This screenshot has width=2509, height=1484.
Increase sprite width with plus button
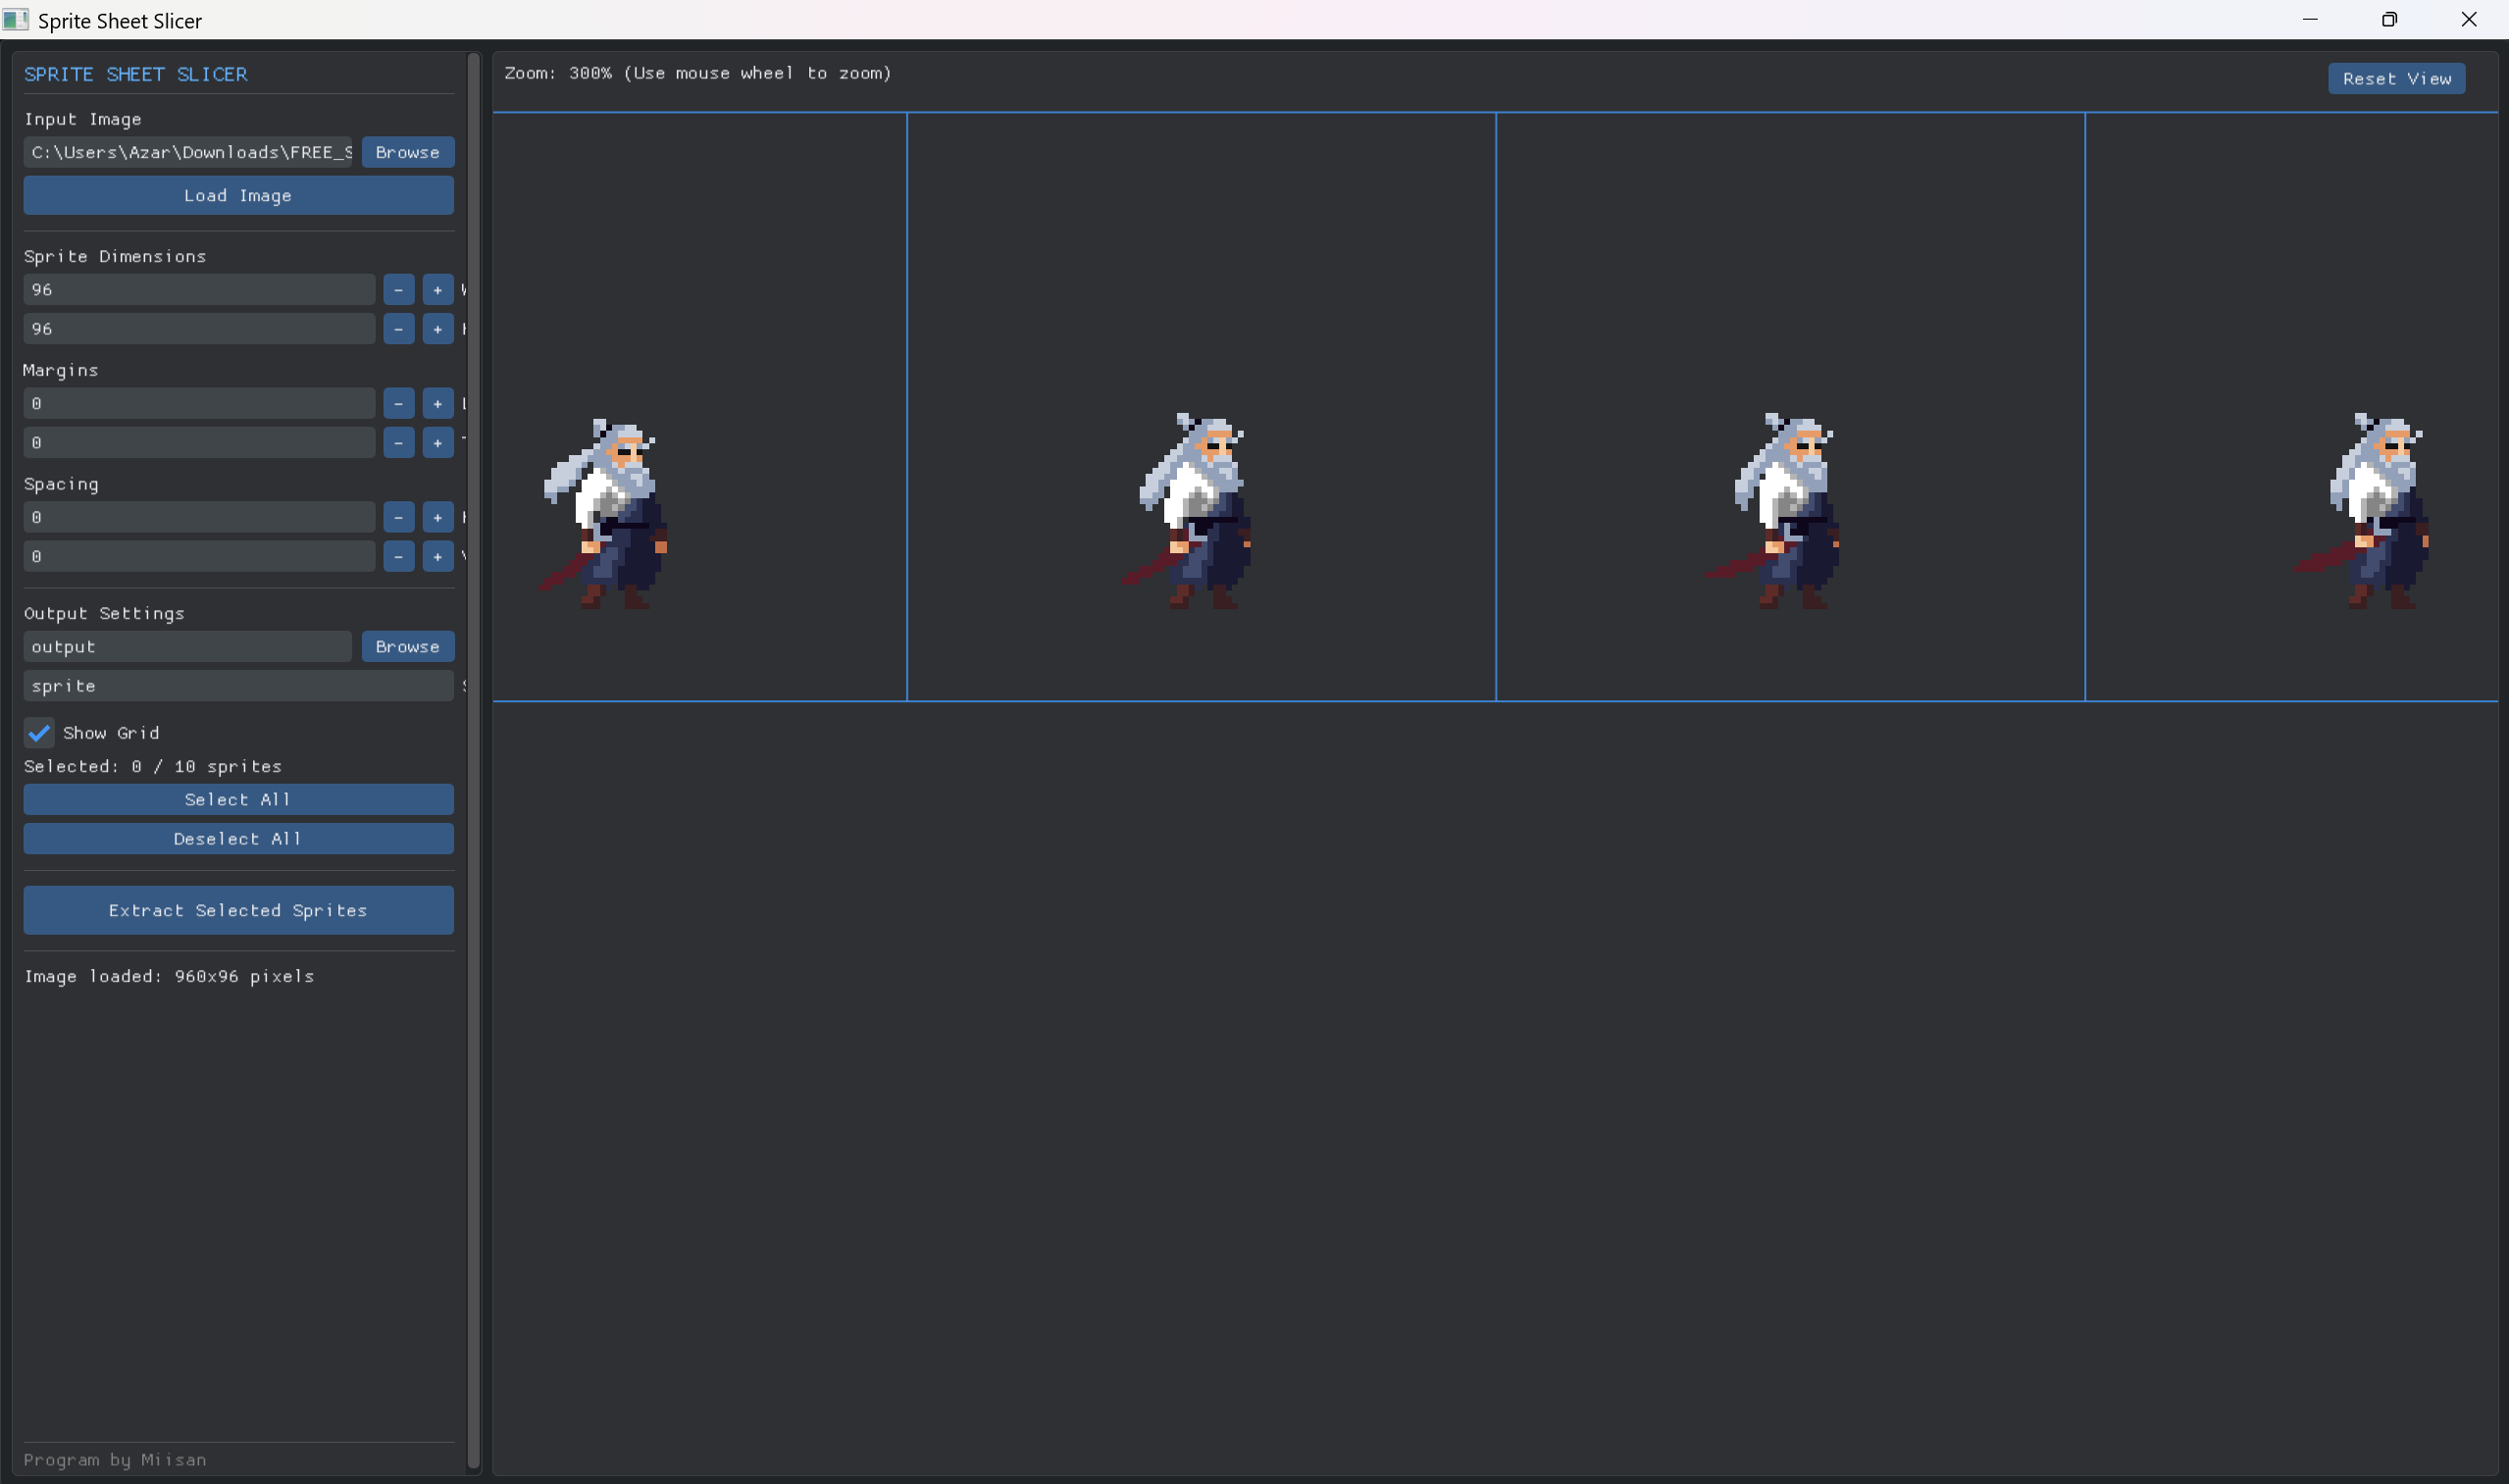point(437,290)
